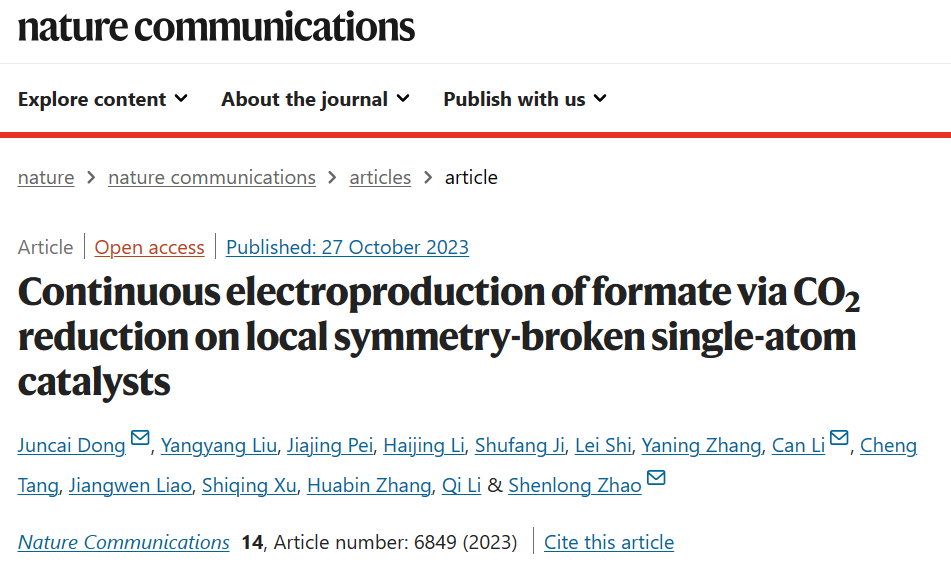Click the Published: 27 October 2023 link
This screenshot has height=564, width=951.
tap(348, 247)
